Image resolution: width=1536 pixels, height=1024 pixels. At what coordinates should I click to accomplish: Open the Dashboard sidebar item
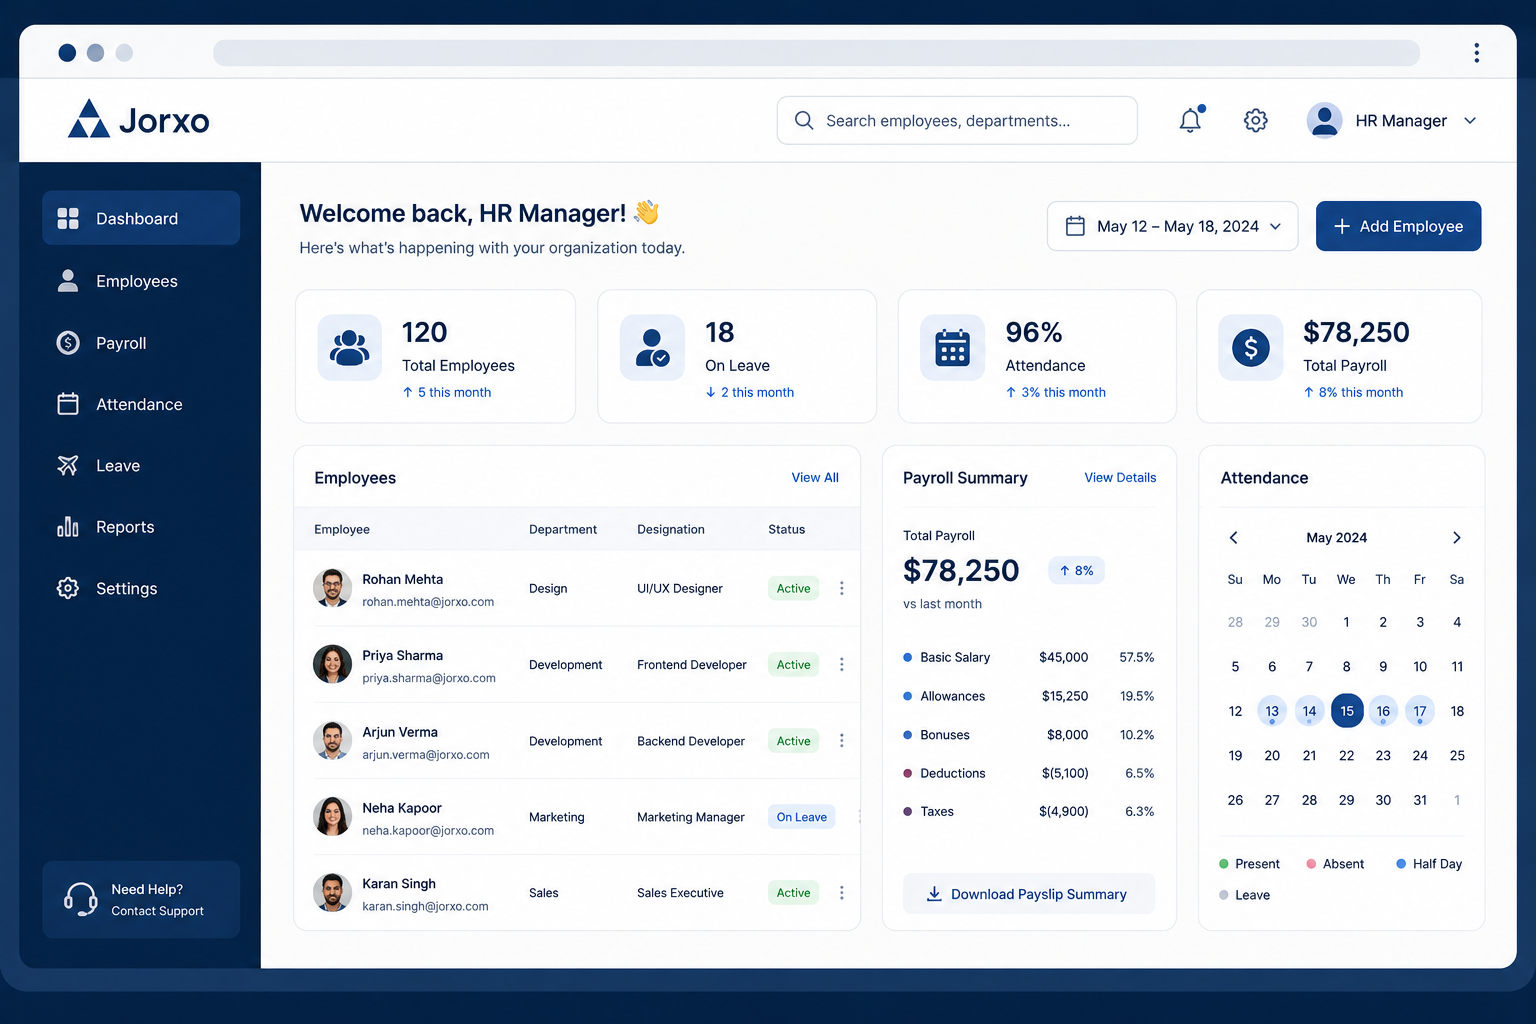click(141, 218)
